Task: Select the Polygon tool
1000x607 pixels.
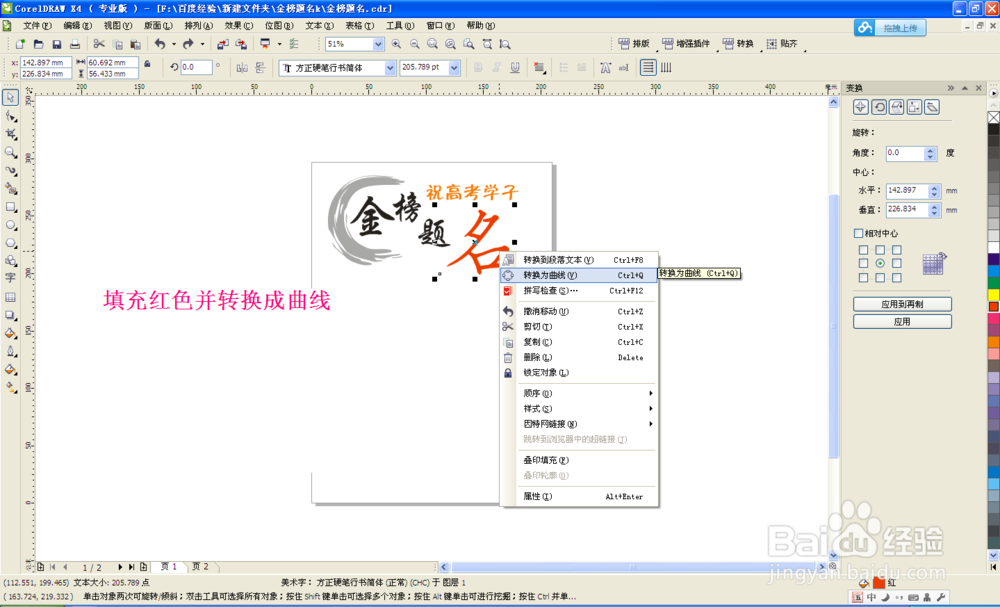Action: 11,243
